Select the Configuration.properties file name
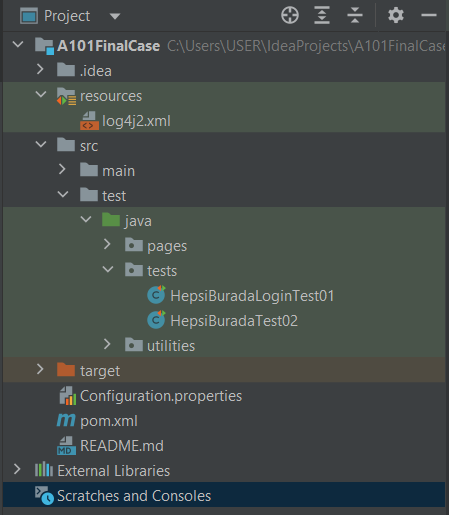Image resolution: width=449 pixels, height=515 pixels. 161,396
